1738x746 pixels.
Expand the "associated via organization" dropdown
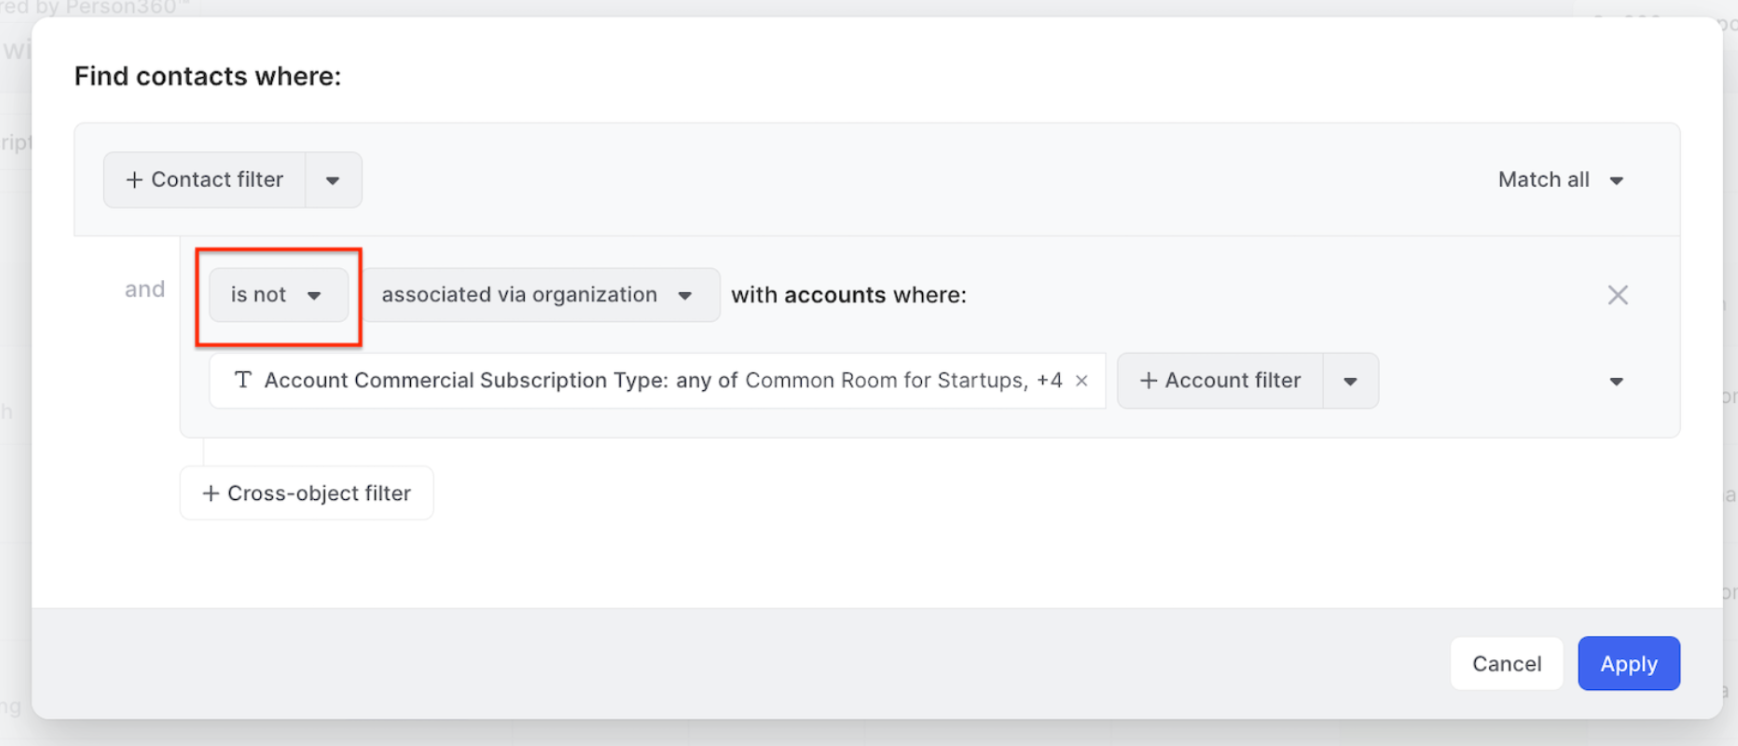[x=539, y=295]
